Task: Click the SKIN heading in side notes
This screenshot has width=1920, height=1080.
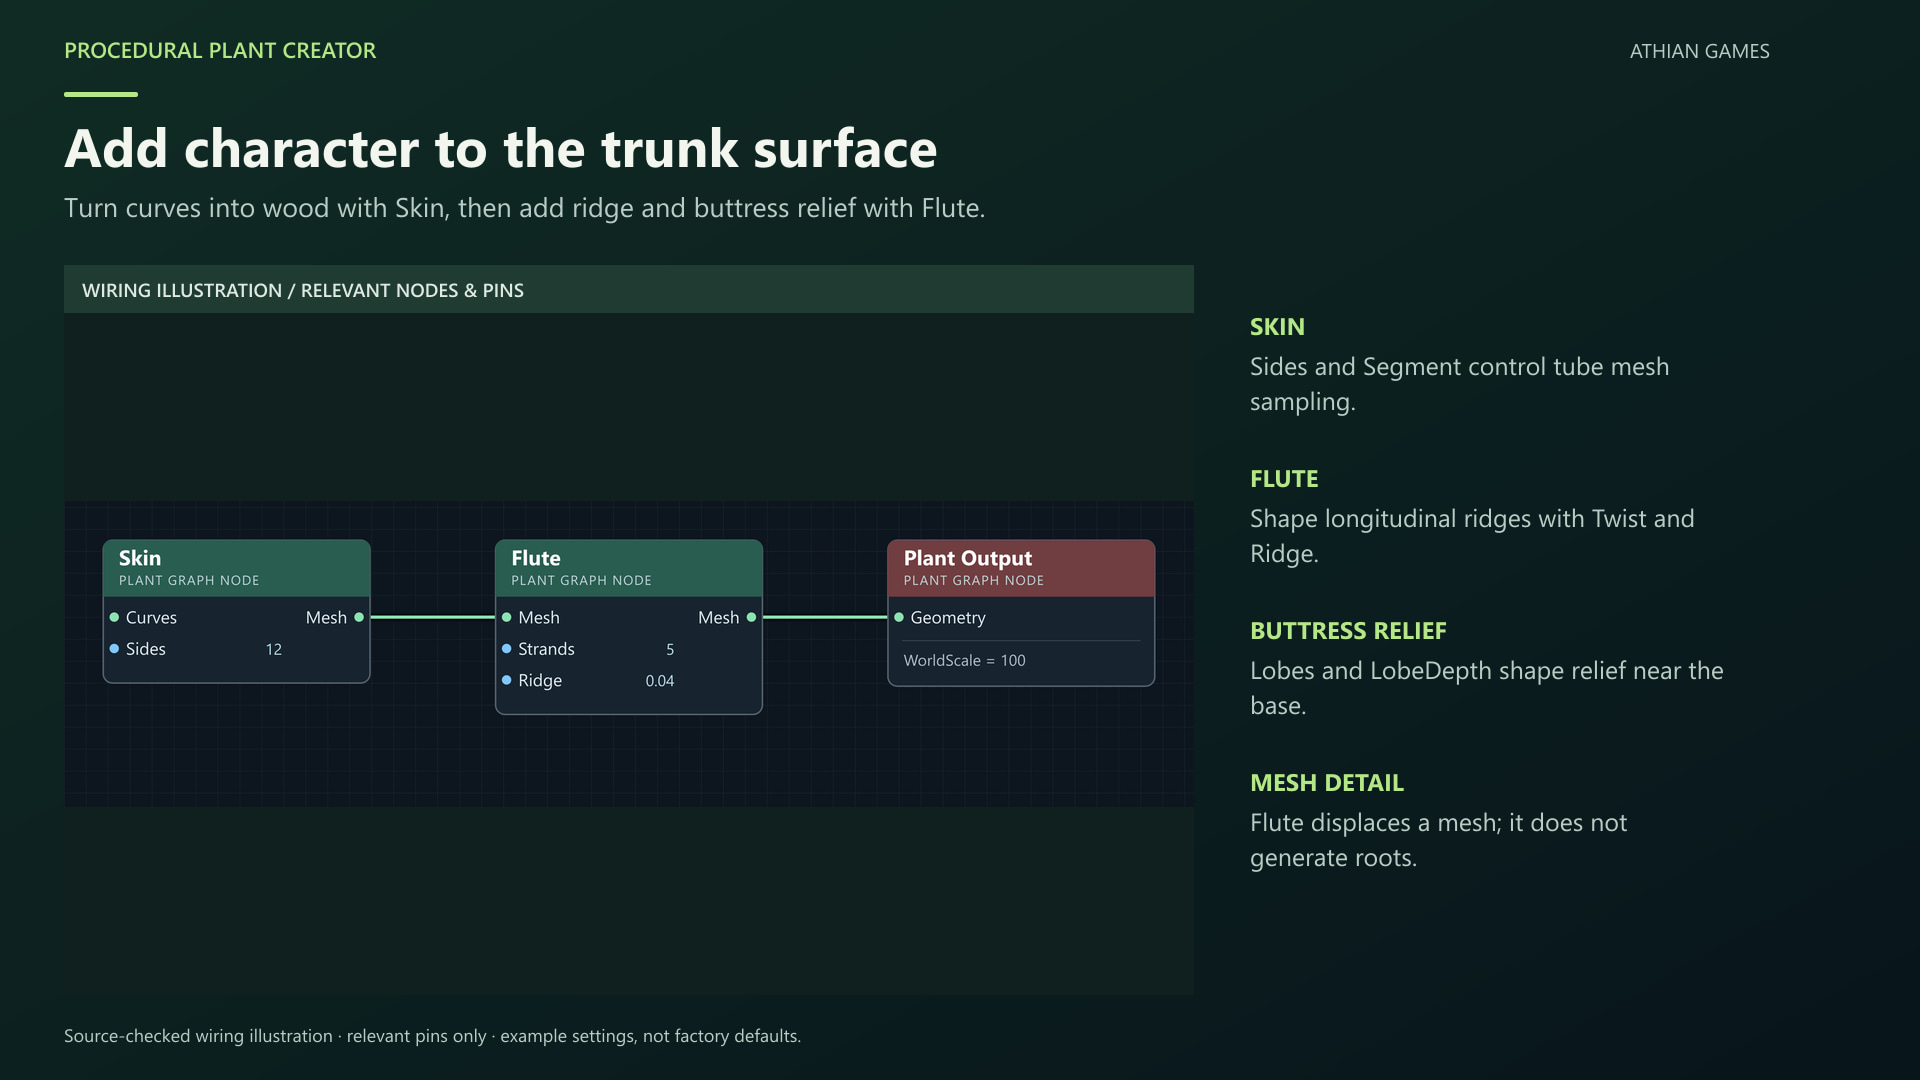Action: coord(1277,327)
